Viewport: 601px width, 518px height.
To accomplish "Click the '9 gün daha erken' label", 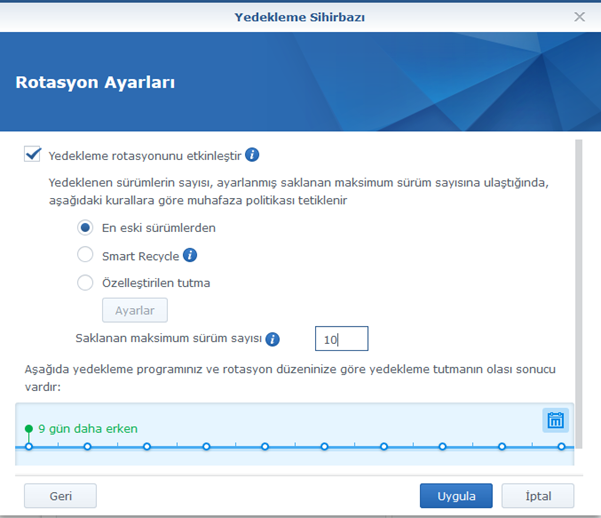I will 88,428.
